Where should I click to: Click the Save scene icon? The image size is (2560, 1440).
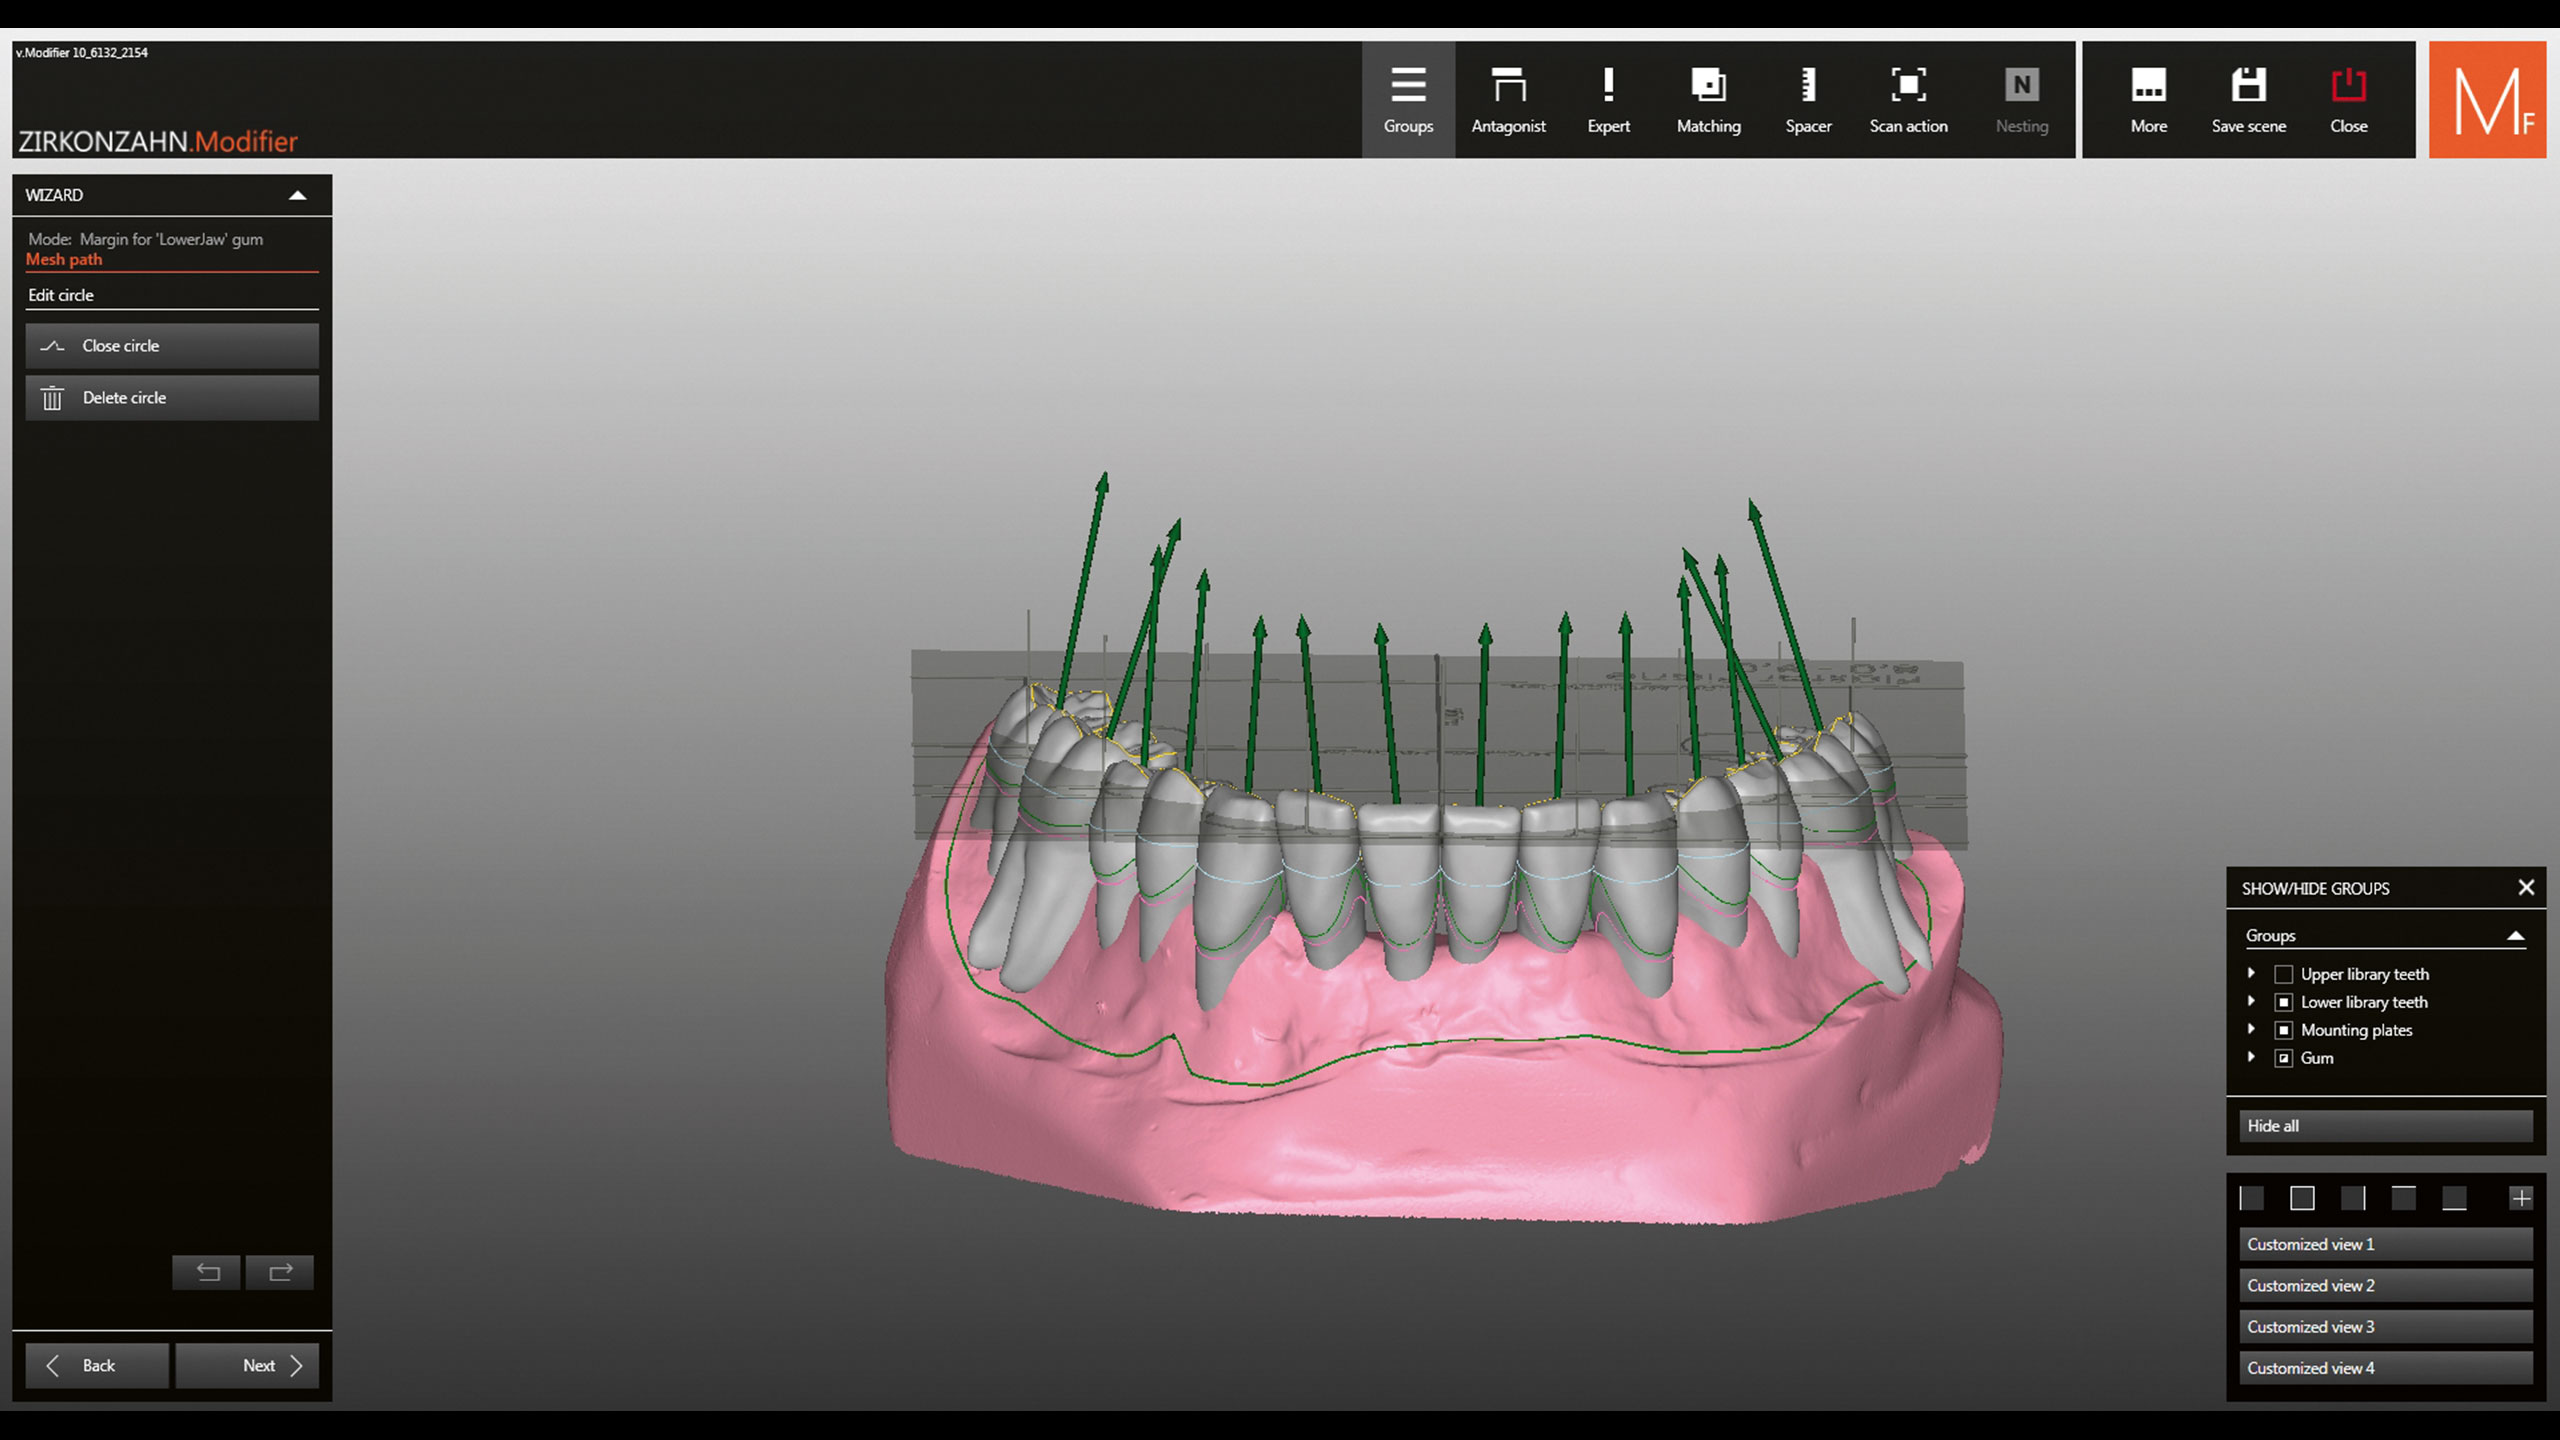pos(2248,100)
